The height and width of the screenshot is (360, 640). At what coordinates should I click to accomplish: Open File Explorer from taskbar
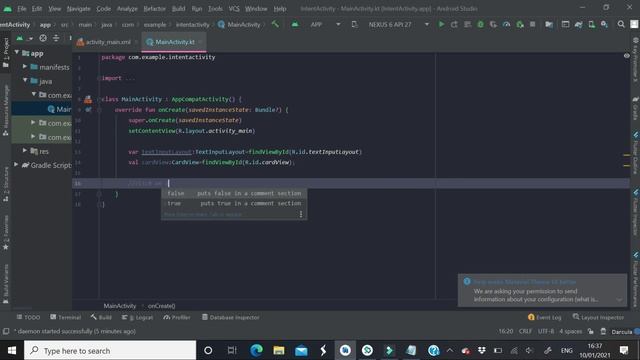279,350
